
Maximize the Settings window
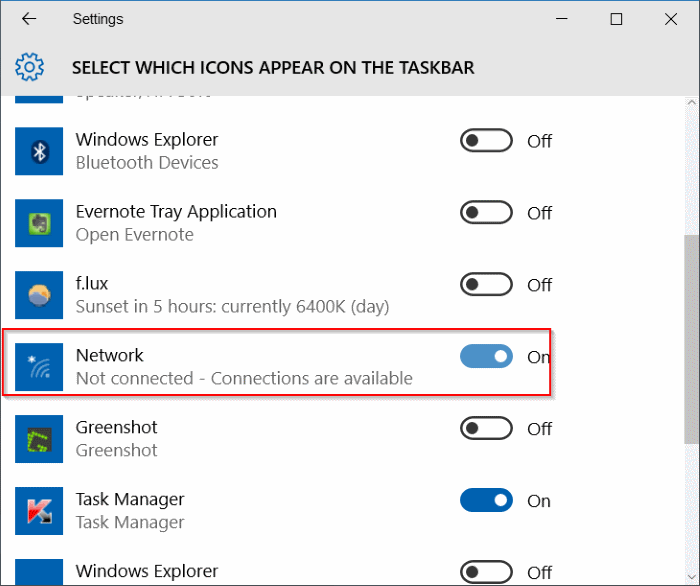pos(617,19)
